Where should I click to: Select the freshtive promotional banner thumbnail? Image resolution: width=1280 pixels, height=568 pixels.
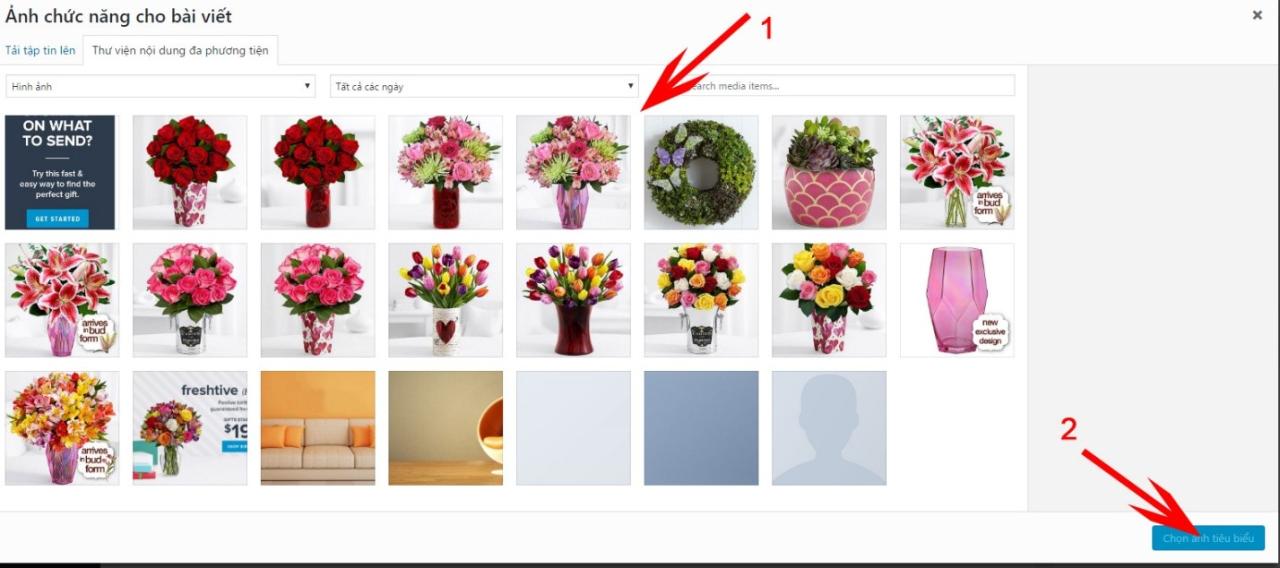[190, 428]
